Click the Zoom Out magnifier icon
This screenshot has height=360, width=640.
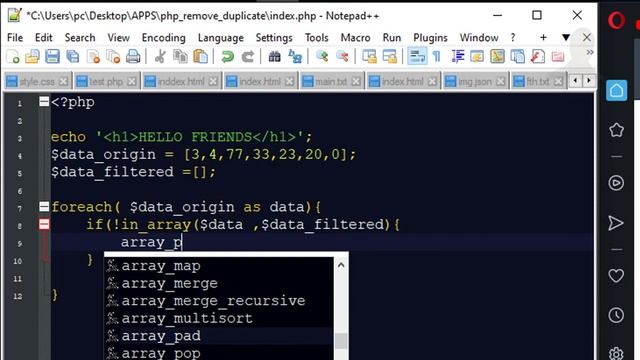tap(342, 57)
